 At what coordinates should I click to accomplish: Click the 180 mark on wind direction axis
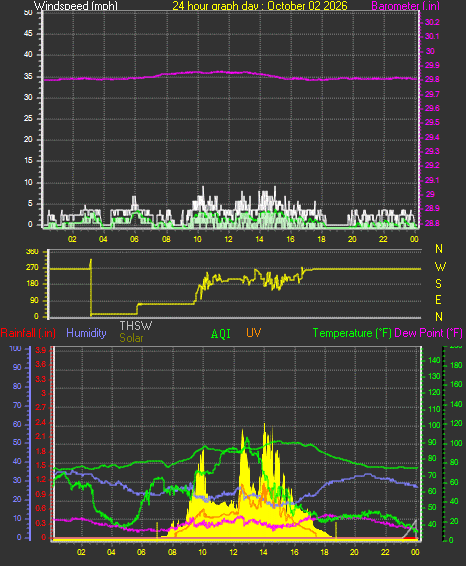(x=32, y=284)
